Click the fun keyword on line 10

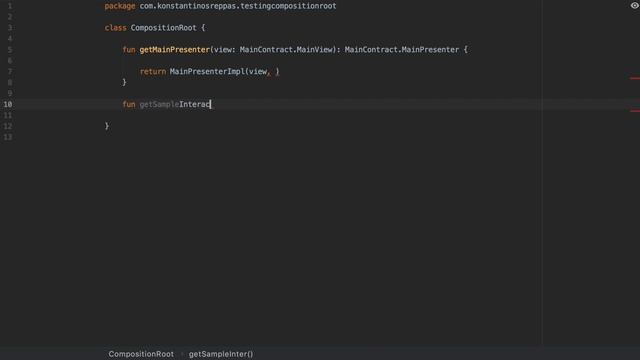pos(129,104)
